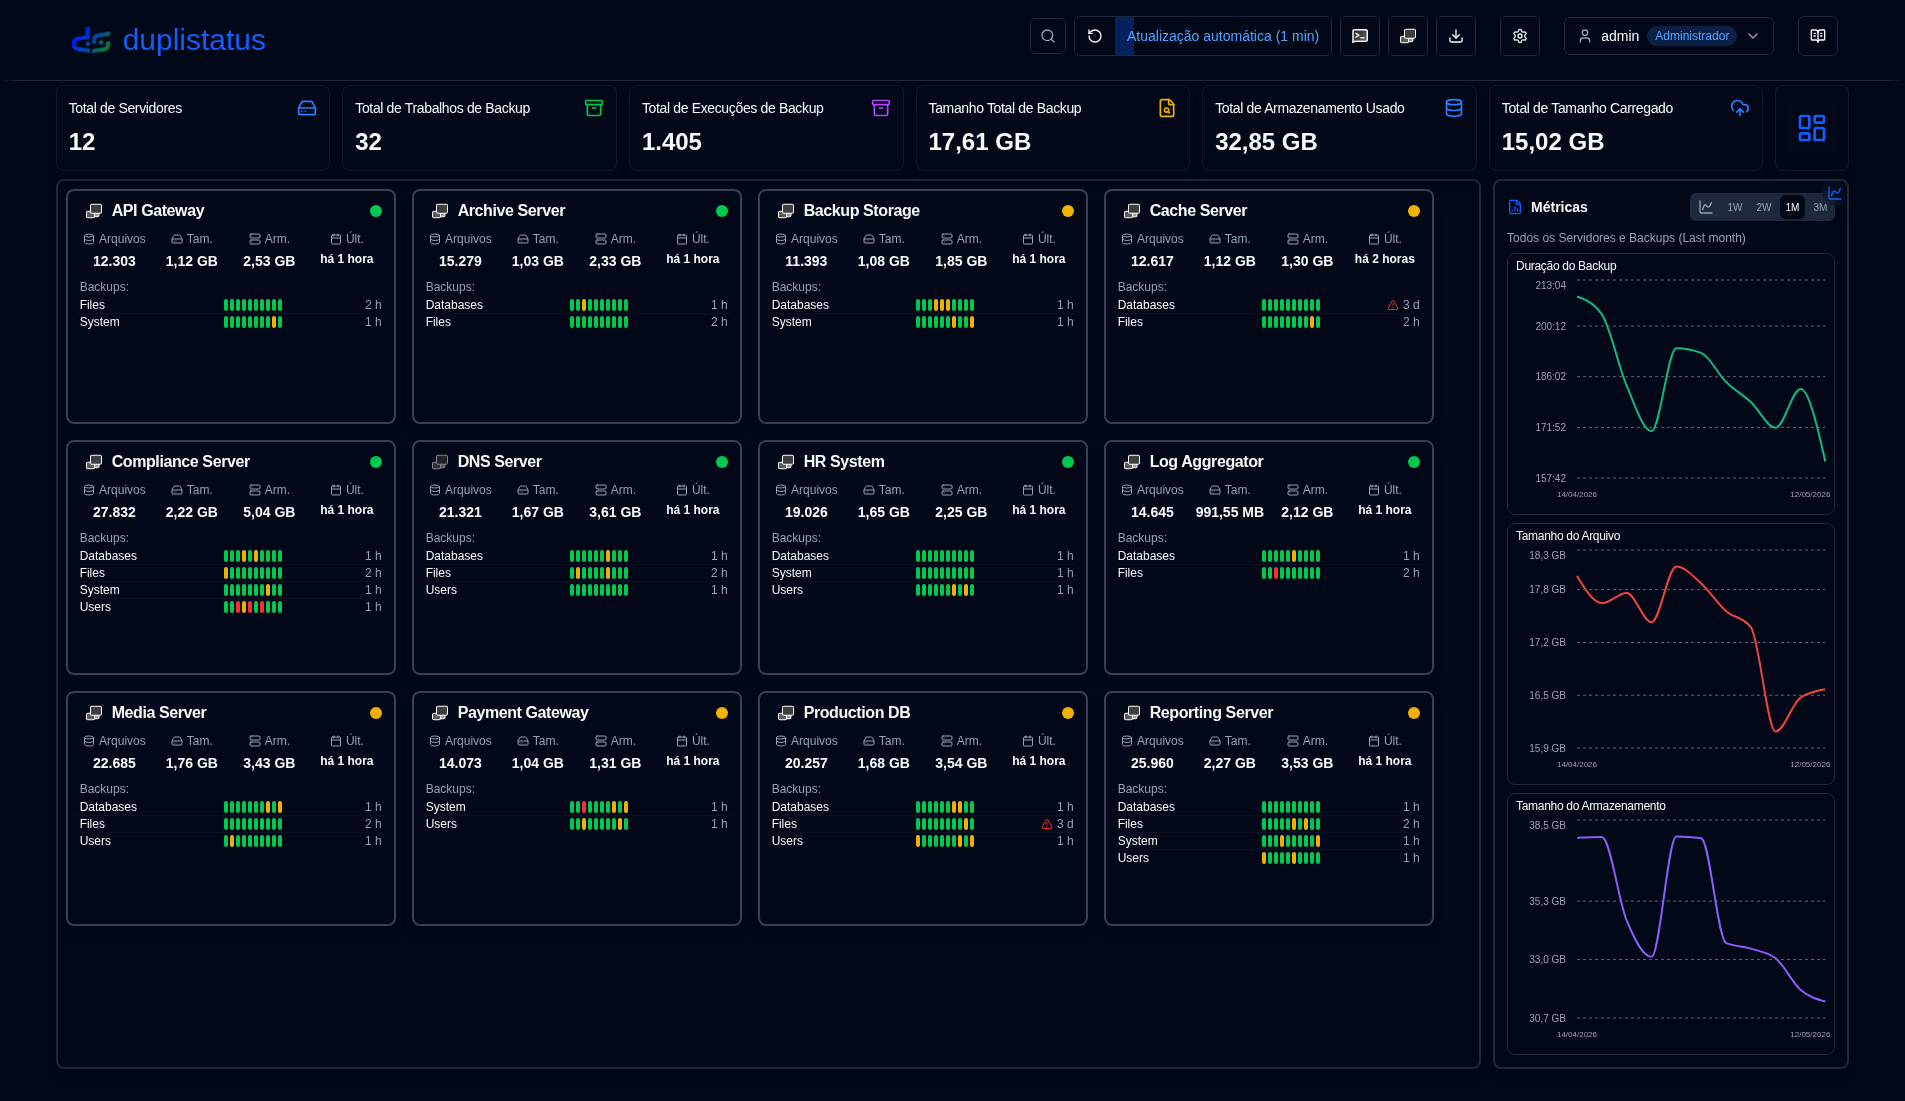Click Compliance Server Users backup status bars
The width and height of the screenshot is (1905, 1101).
point(253,607)
